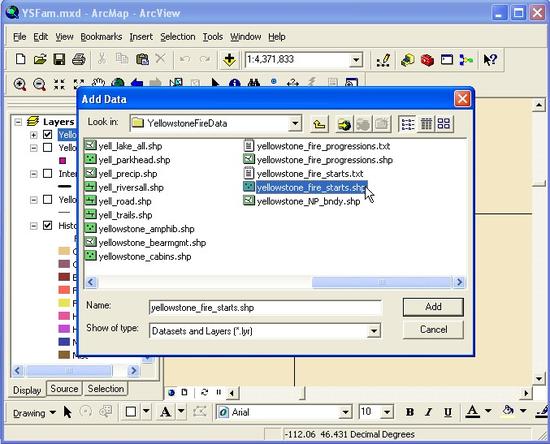Click the Name input field

(x=265, y=308)
